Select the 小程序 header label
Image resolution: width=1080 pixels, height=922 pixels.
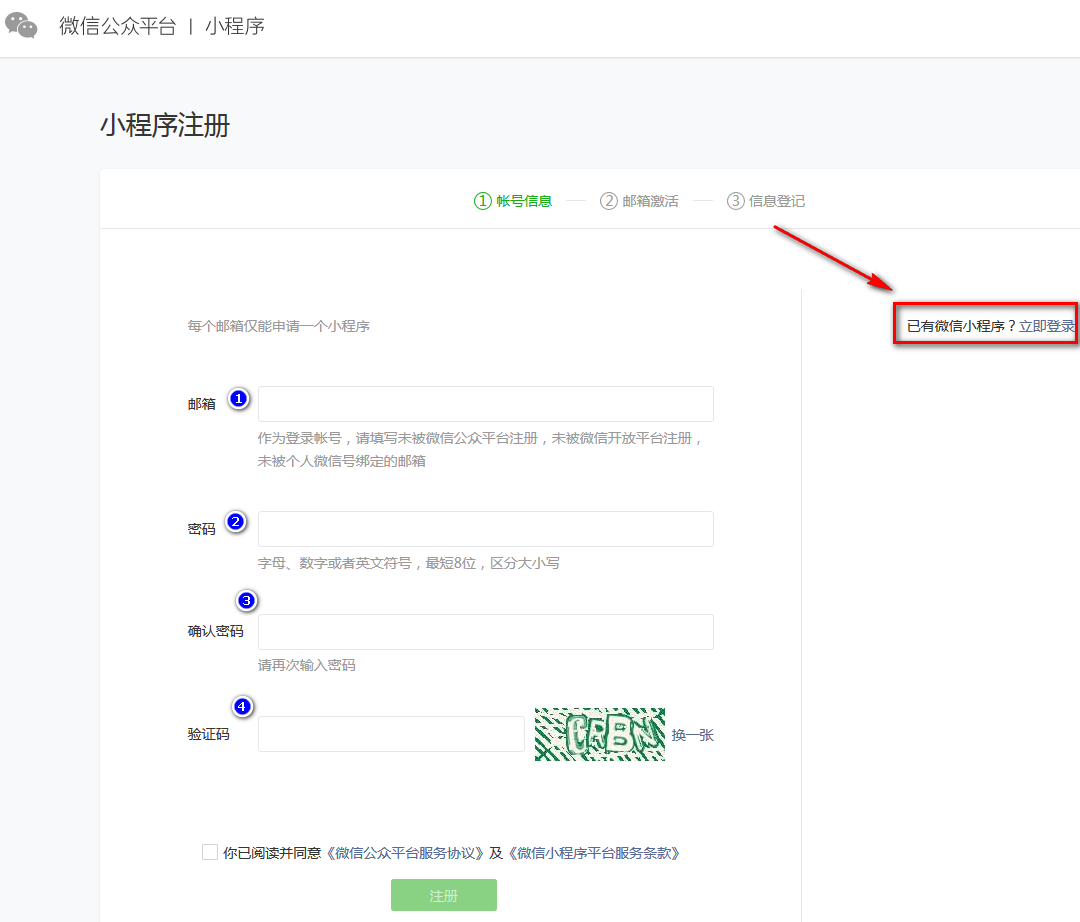(x=235, y=26)
